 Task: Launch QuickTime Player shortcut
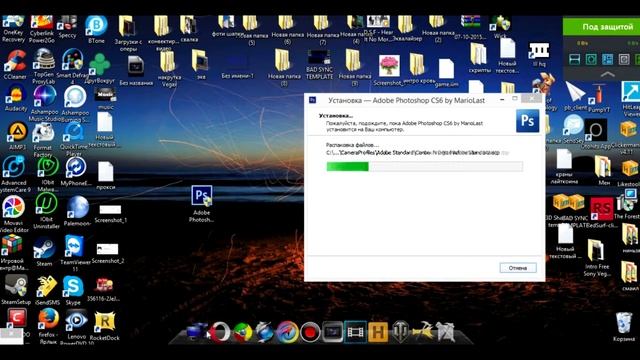[74, 139]
